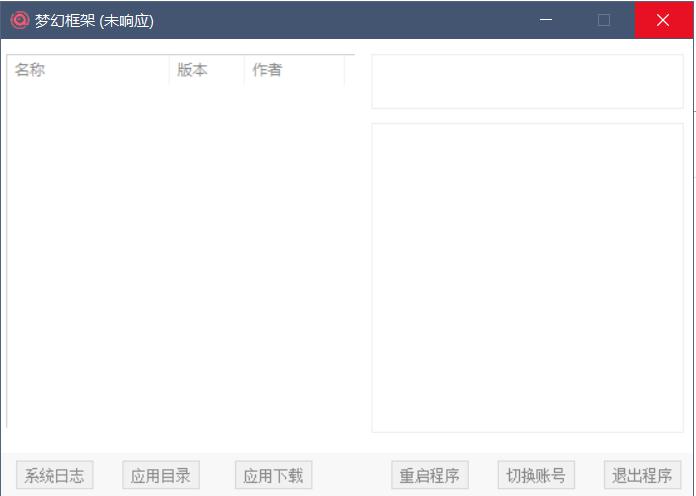696x496 pixels.
Task: Open the 应用目录 folder button
Action: click(x=160, y=475)
